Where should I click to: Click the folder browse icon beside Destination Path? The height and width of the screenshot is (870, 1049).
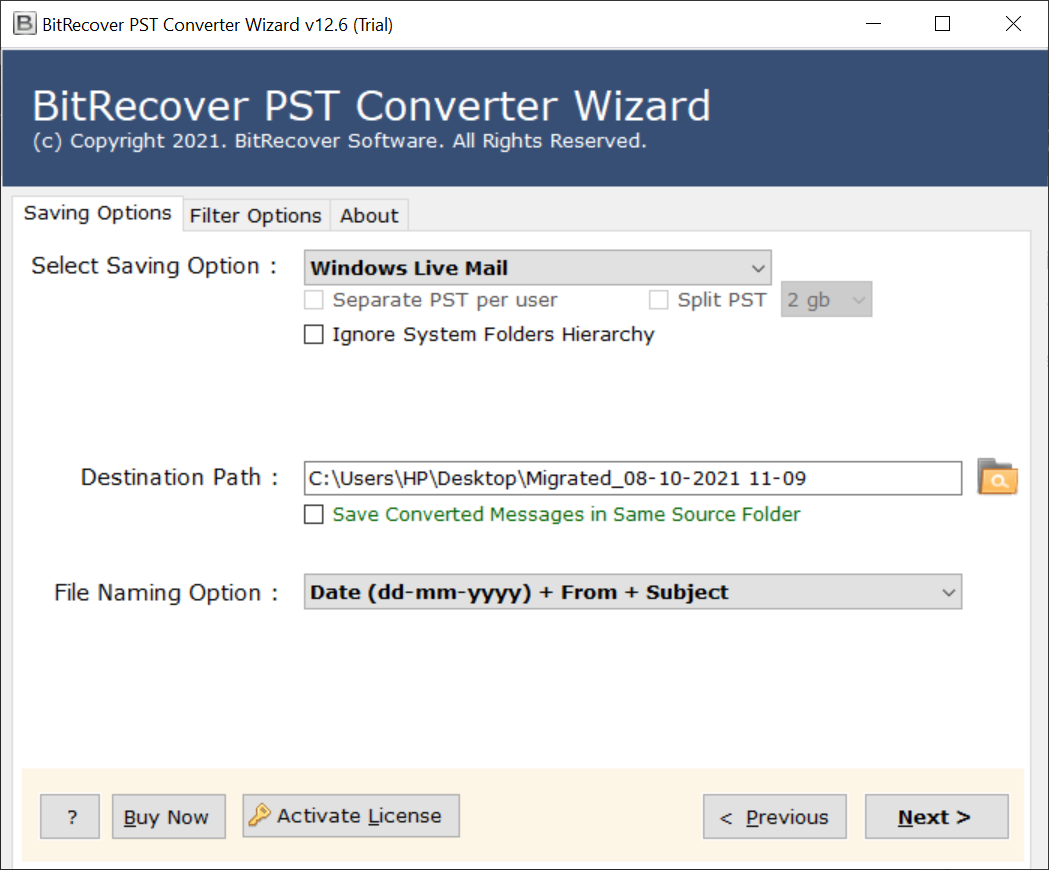pyautogui.click(x=997, y=477)
